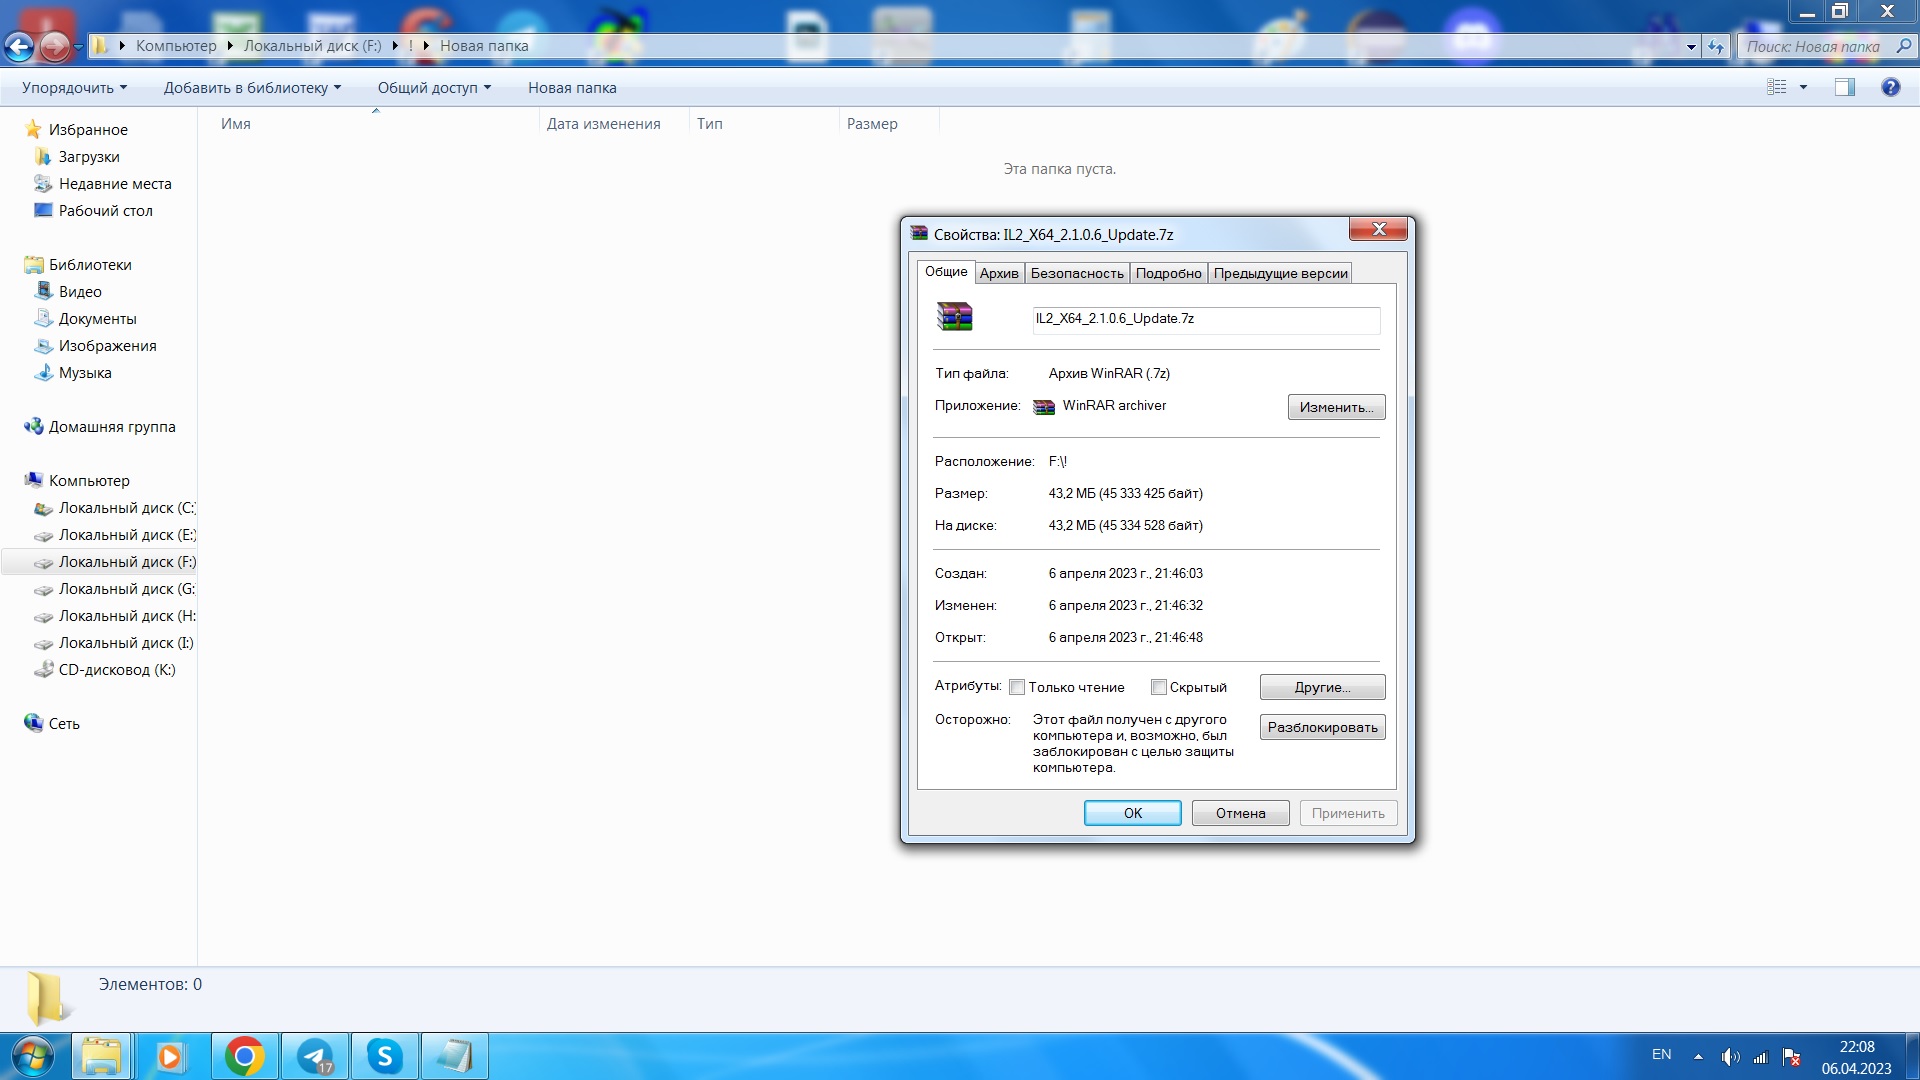The height and width of the screenshot is (1080, 1920).
Task: Open recent pages dropdown next to forward arrow
Action: tap(78, 46)
